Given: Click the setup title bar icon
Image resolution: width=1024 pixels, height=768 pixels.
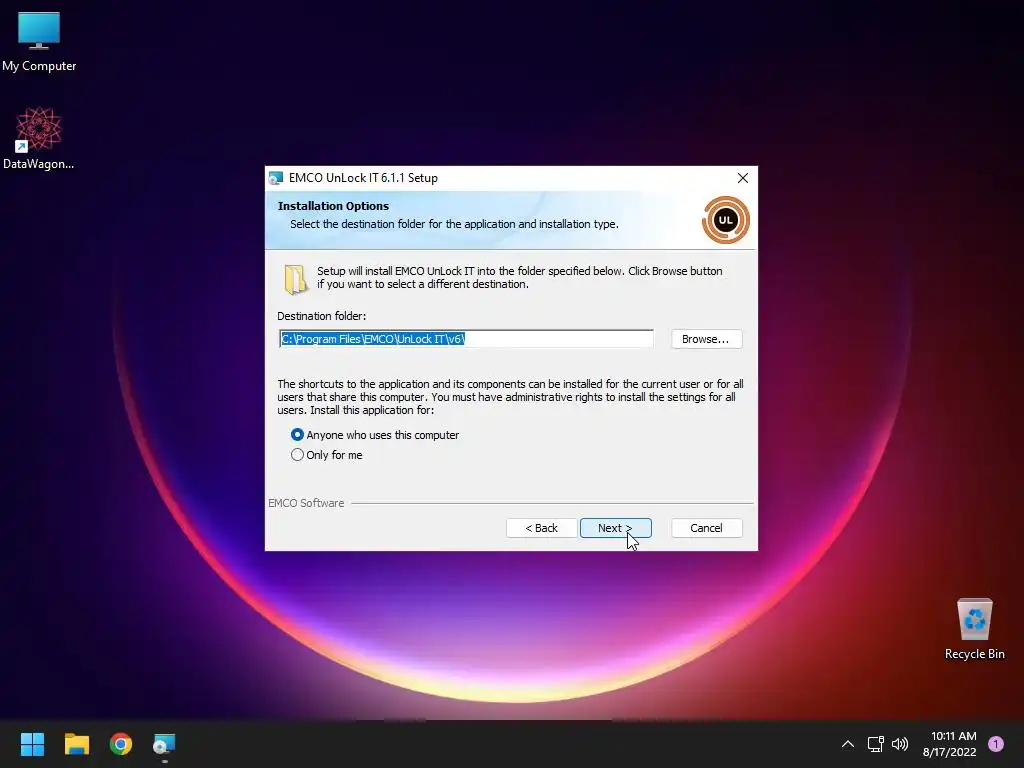Looking at the screenshot, I should (x=276, y=178).
